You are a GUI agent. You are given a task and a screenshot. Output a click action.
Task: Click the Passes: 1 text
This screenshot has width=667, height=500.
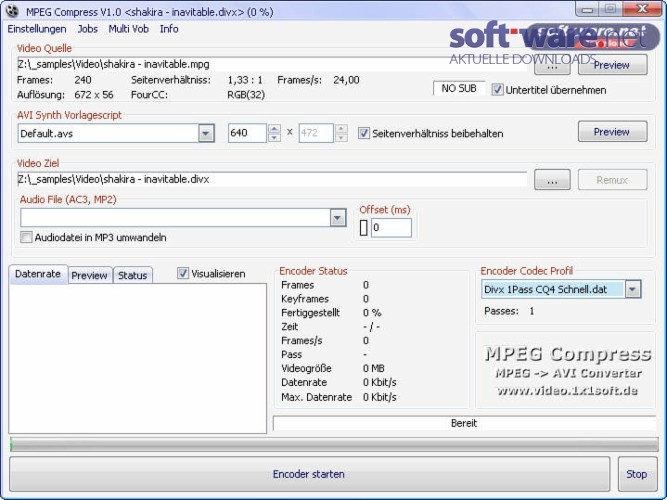coord(509,311)
